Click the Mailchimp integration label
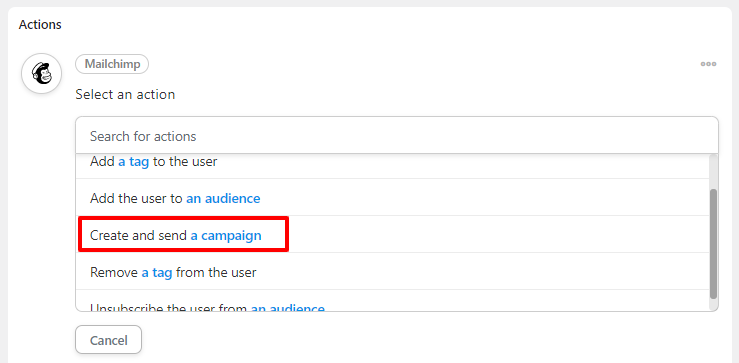The image size is (739, 363). pos(112,64)
